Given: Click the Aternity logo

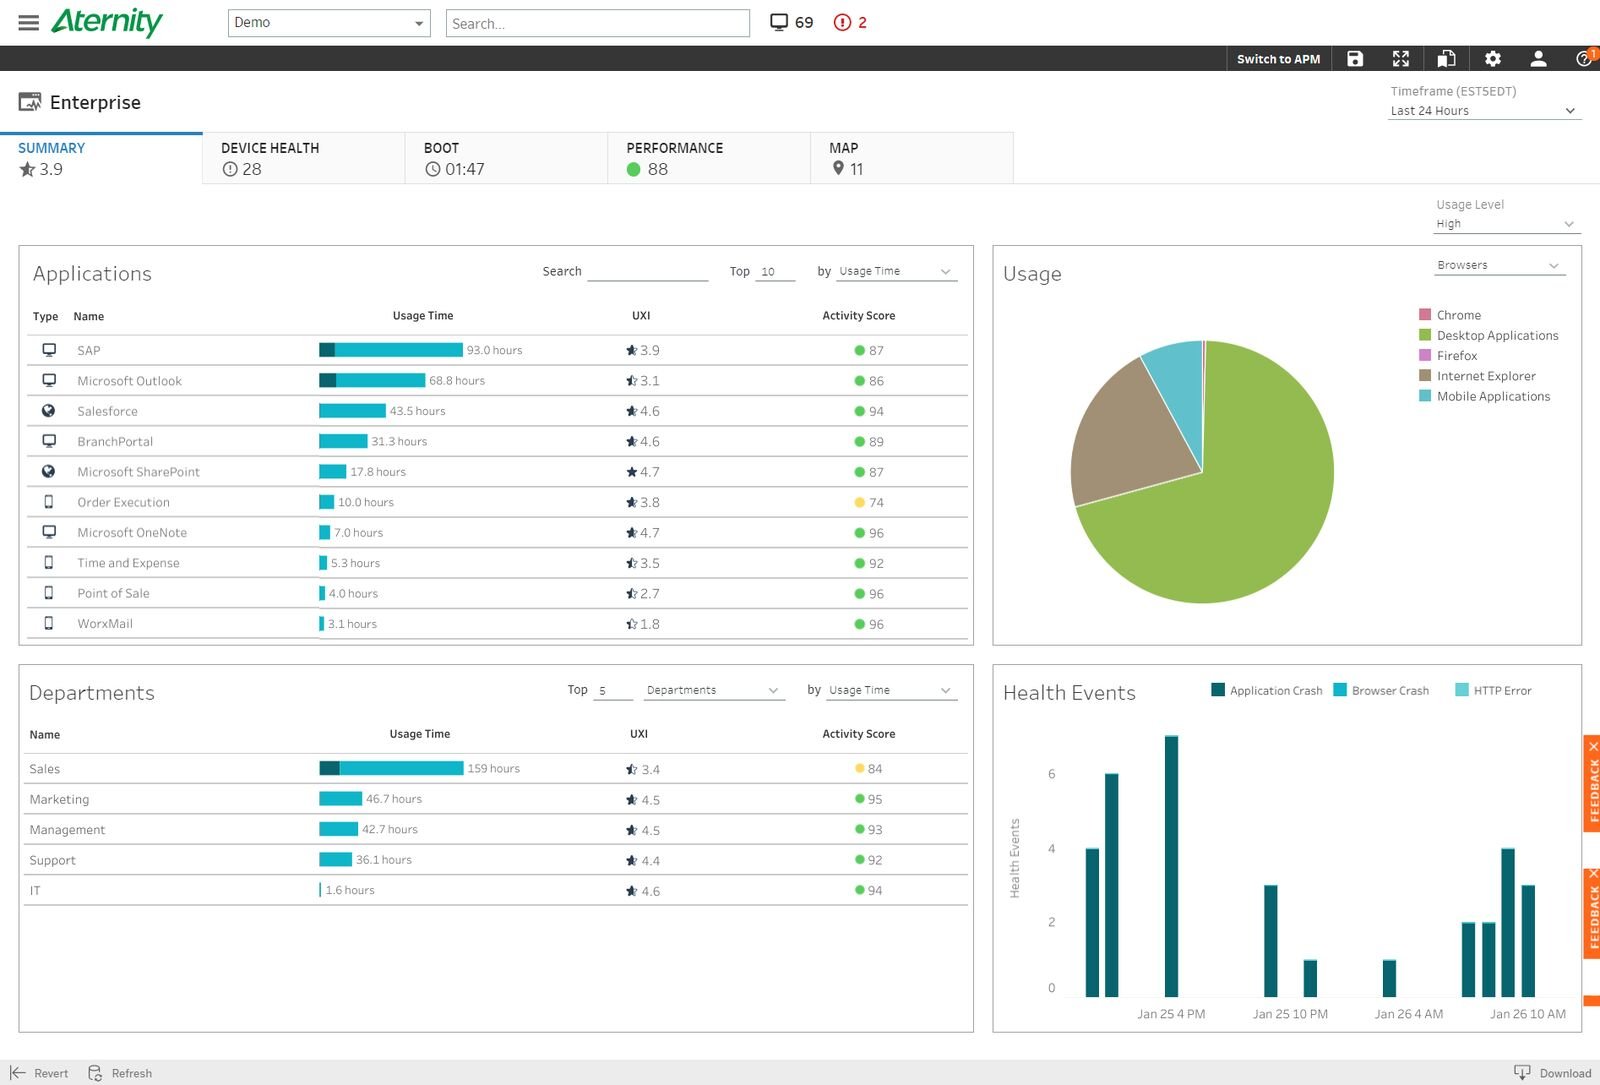Looking at the screenshot, I should (107, 22).
